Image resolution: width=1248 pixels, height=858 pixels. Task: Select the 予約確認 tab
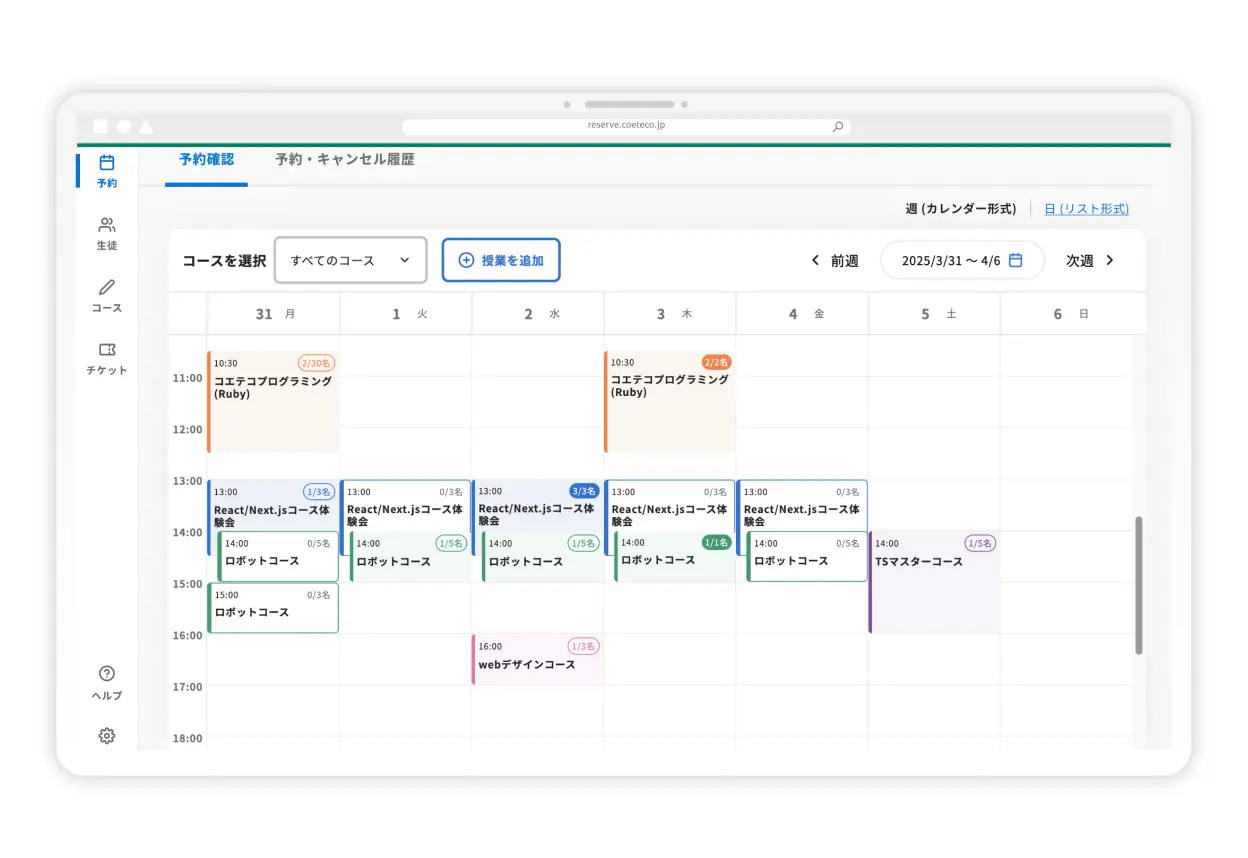(x=205, y=159)
